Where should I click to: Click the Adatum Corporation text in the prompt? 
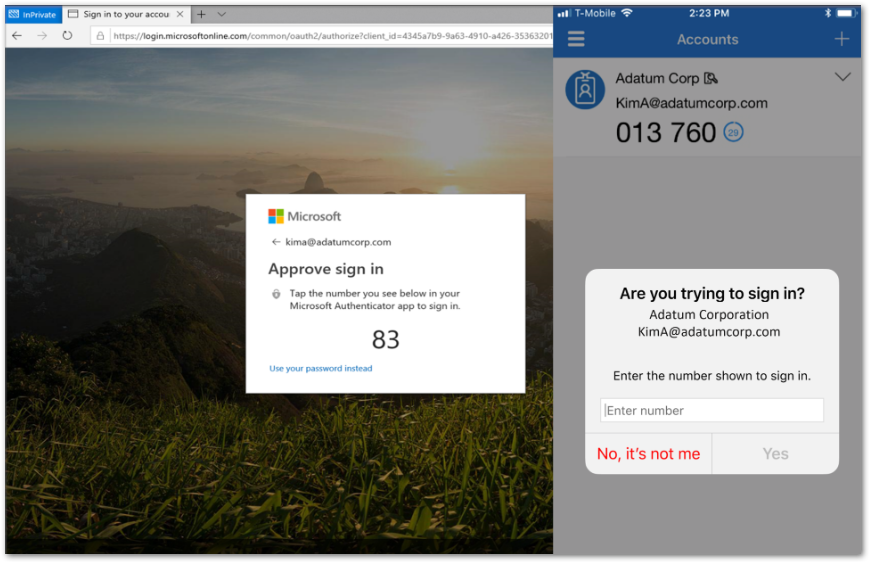click(709, 315)
